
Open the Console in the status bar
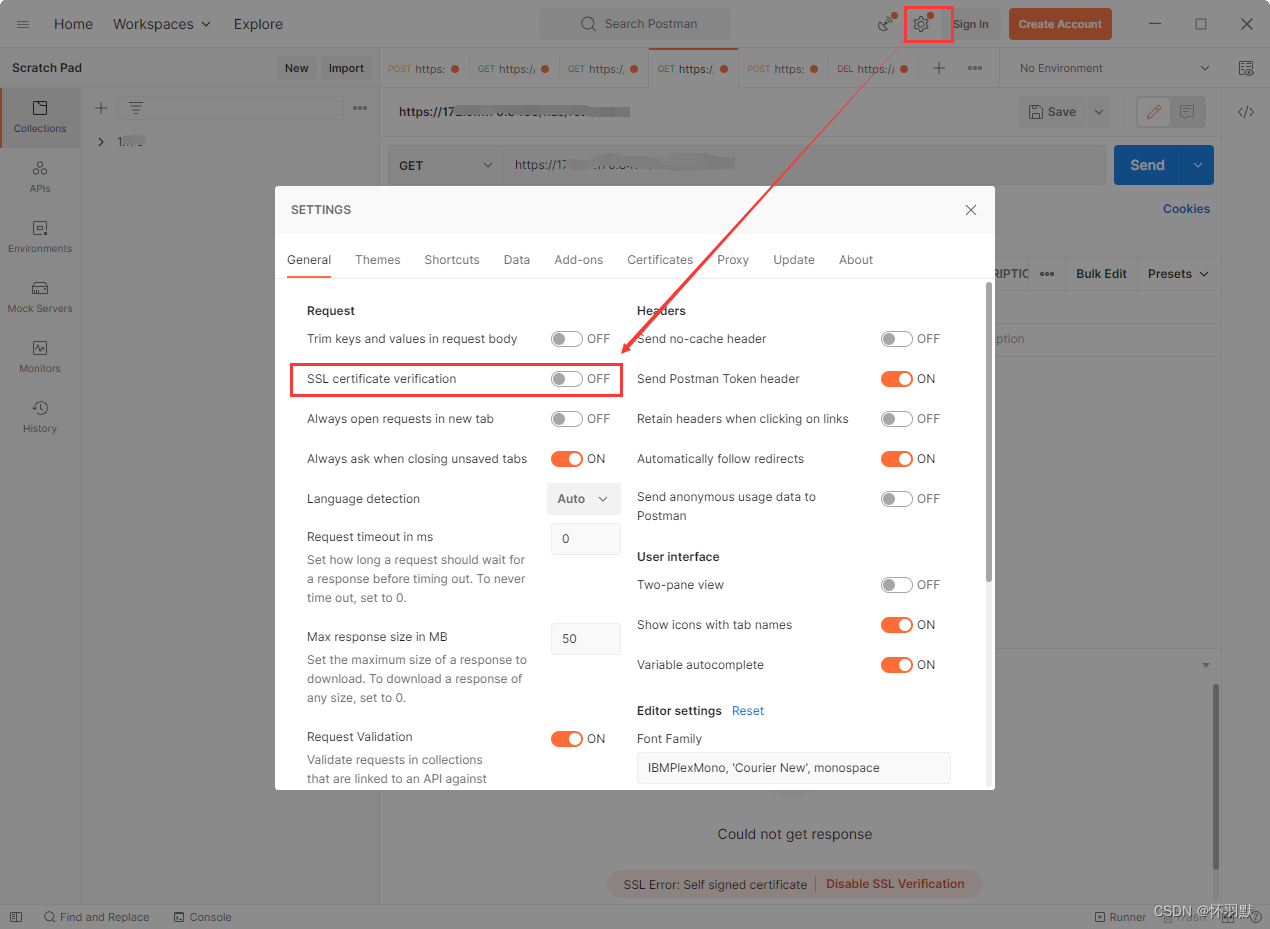point(202,917)
